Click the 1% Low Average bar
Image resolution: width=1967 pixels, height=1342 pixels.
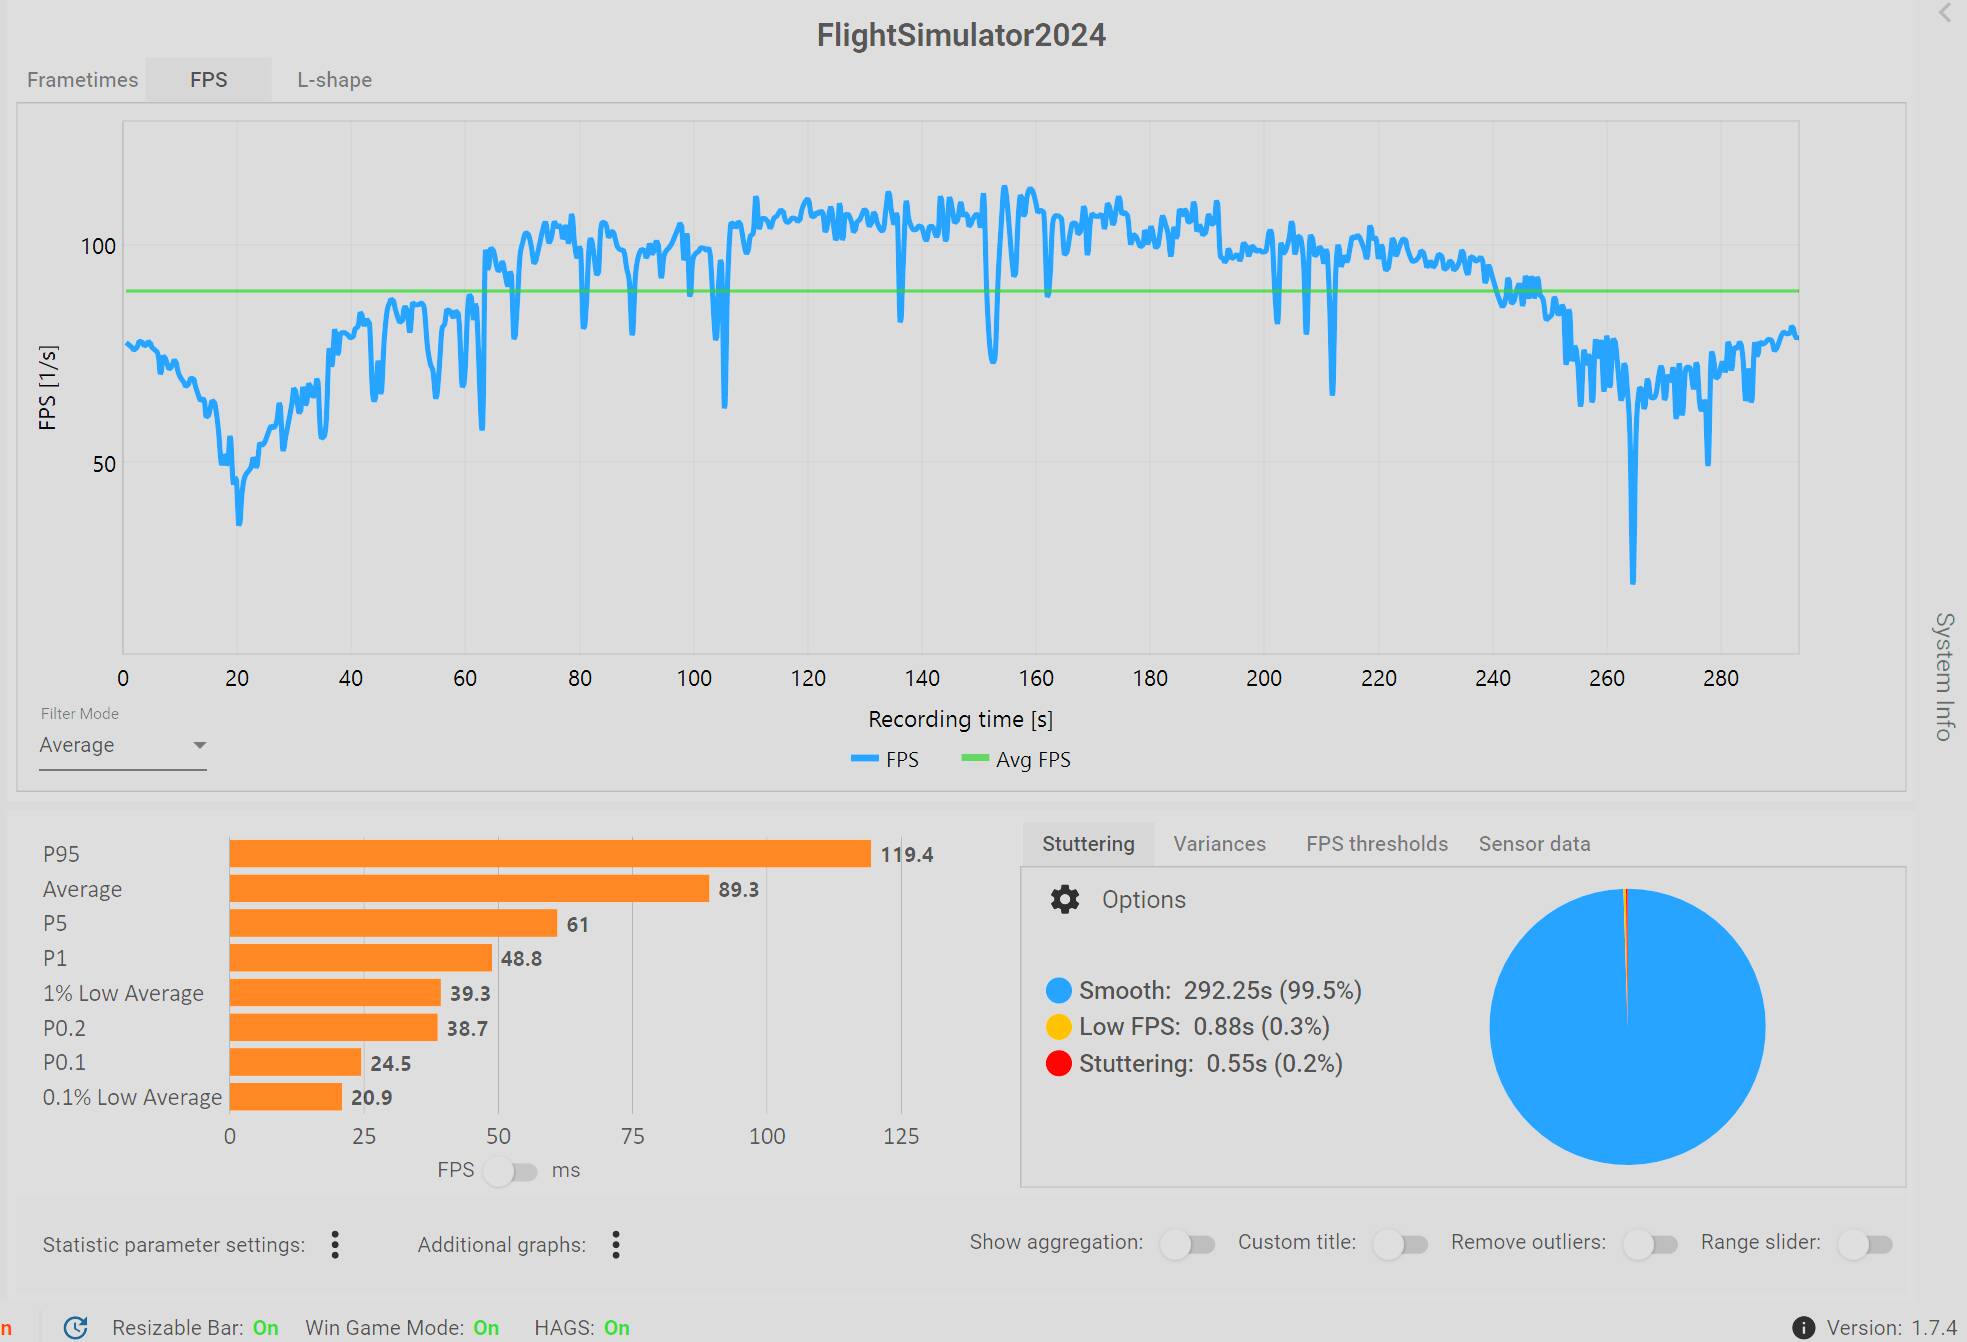pyautogui.click(x=335, y=993)
